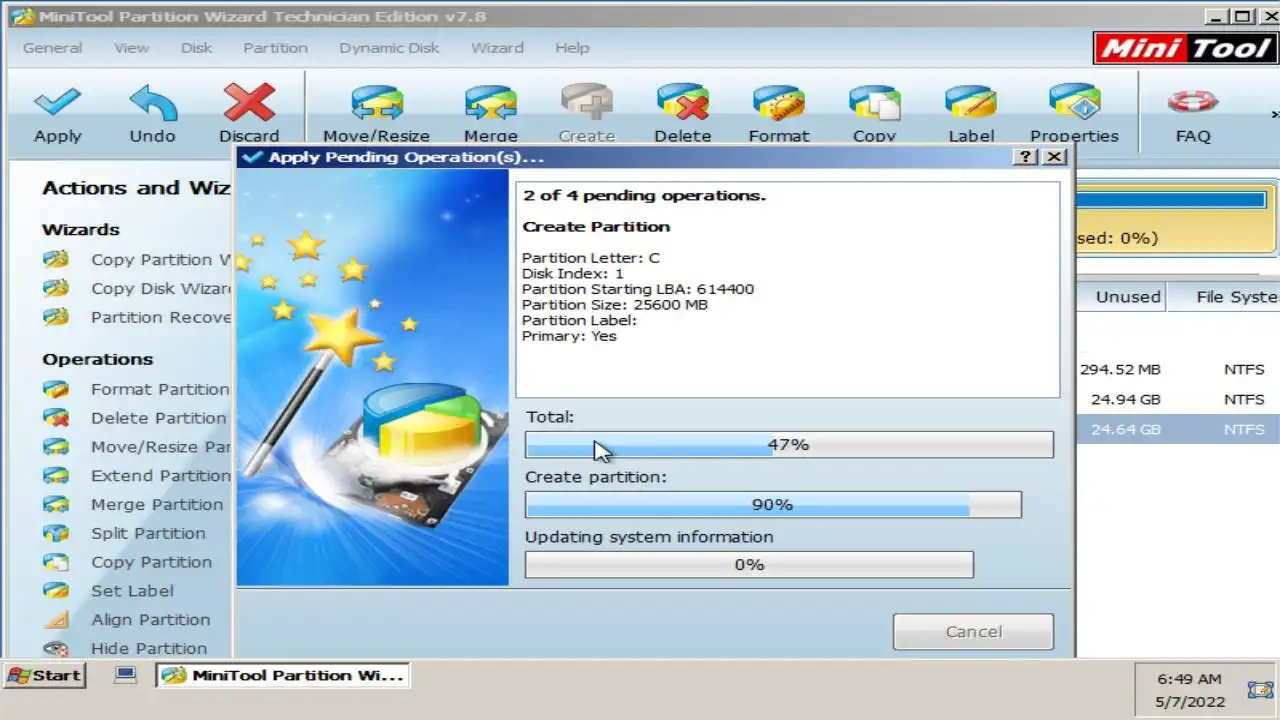Click the system tray network icon
The height and width of the screenshot is (720, 1280).
[1260, 690]
